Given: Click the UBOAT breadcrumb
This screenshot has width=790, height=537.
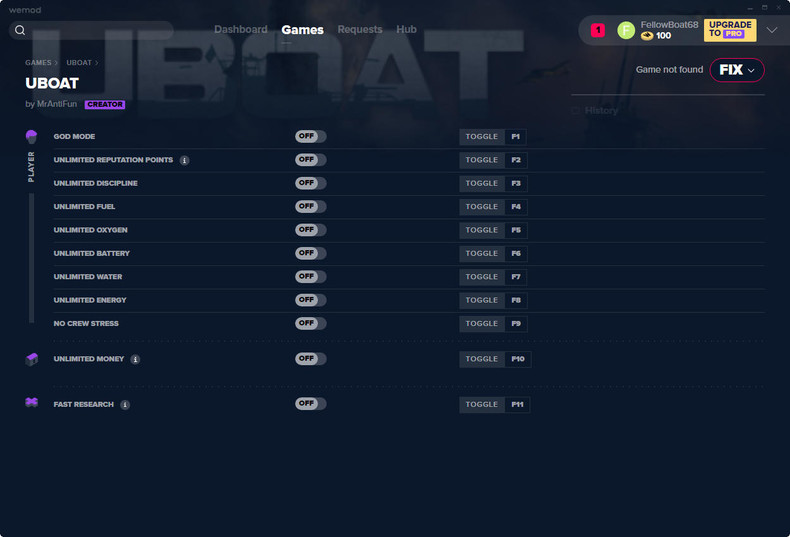Looking at the screenshot, I should (x=79, y=62).
